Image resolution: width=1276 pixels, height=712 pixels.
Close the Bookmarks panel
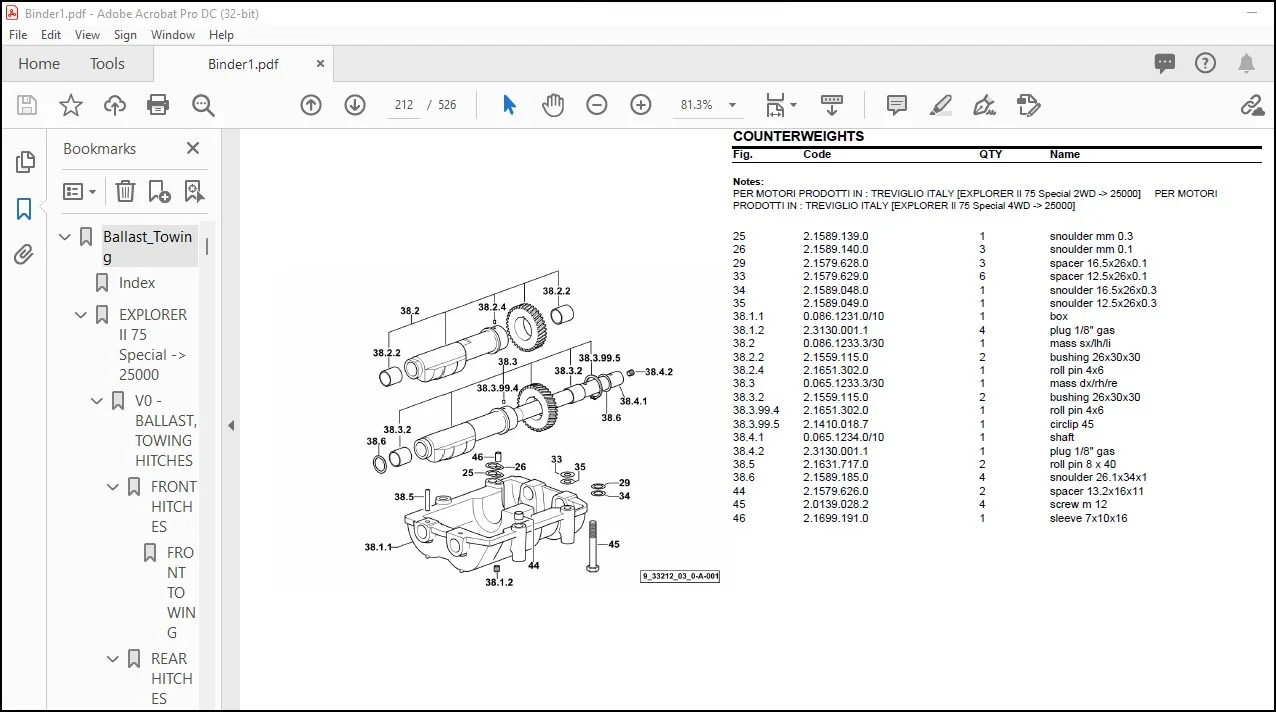[193, 148]
